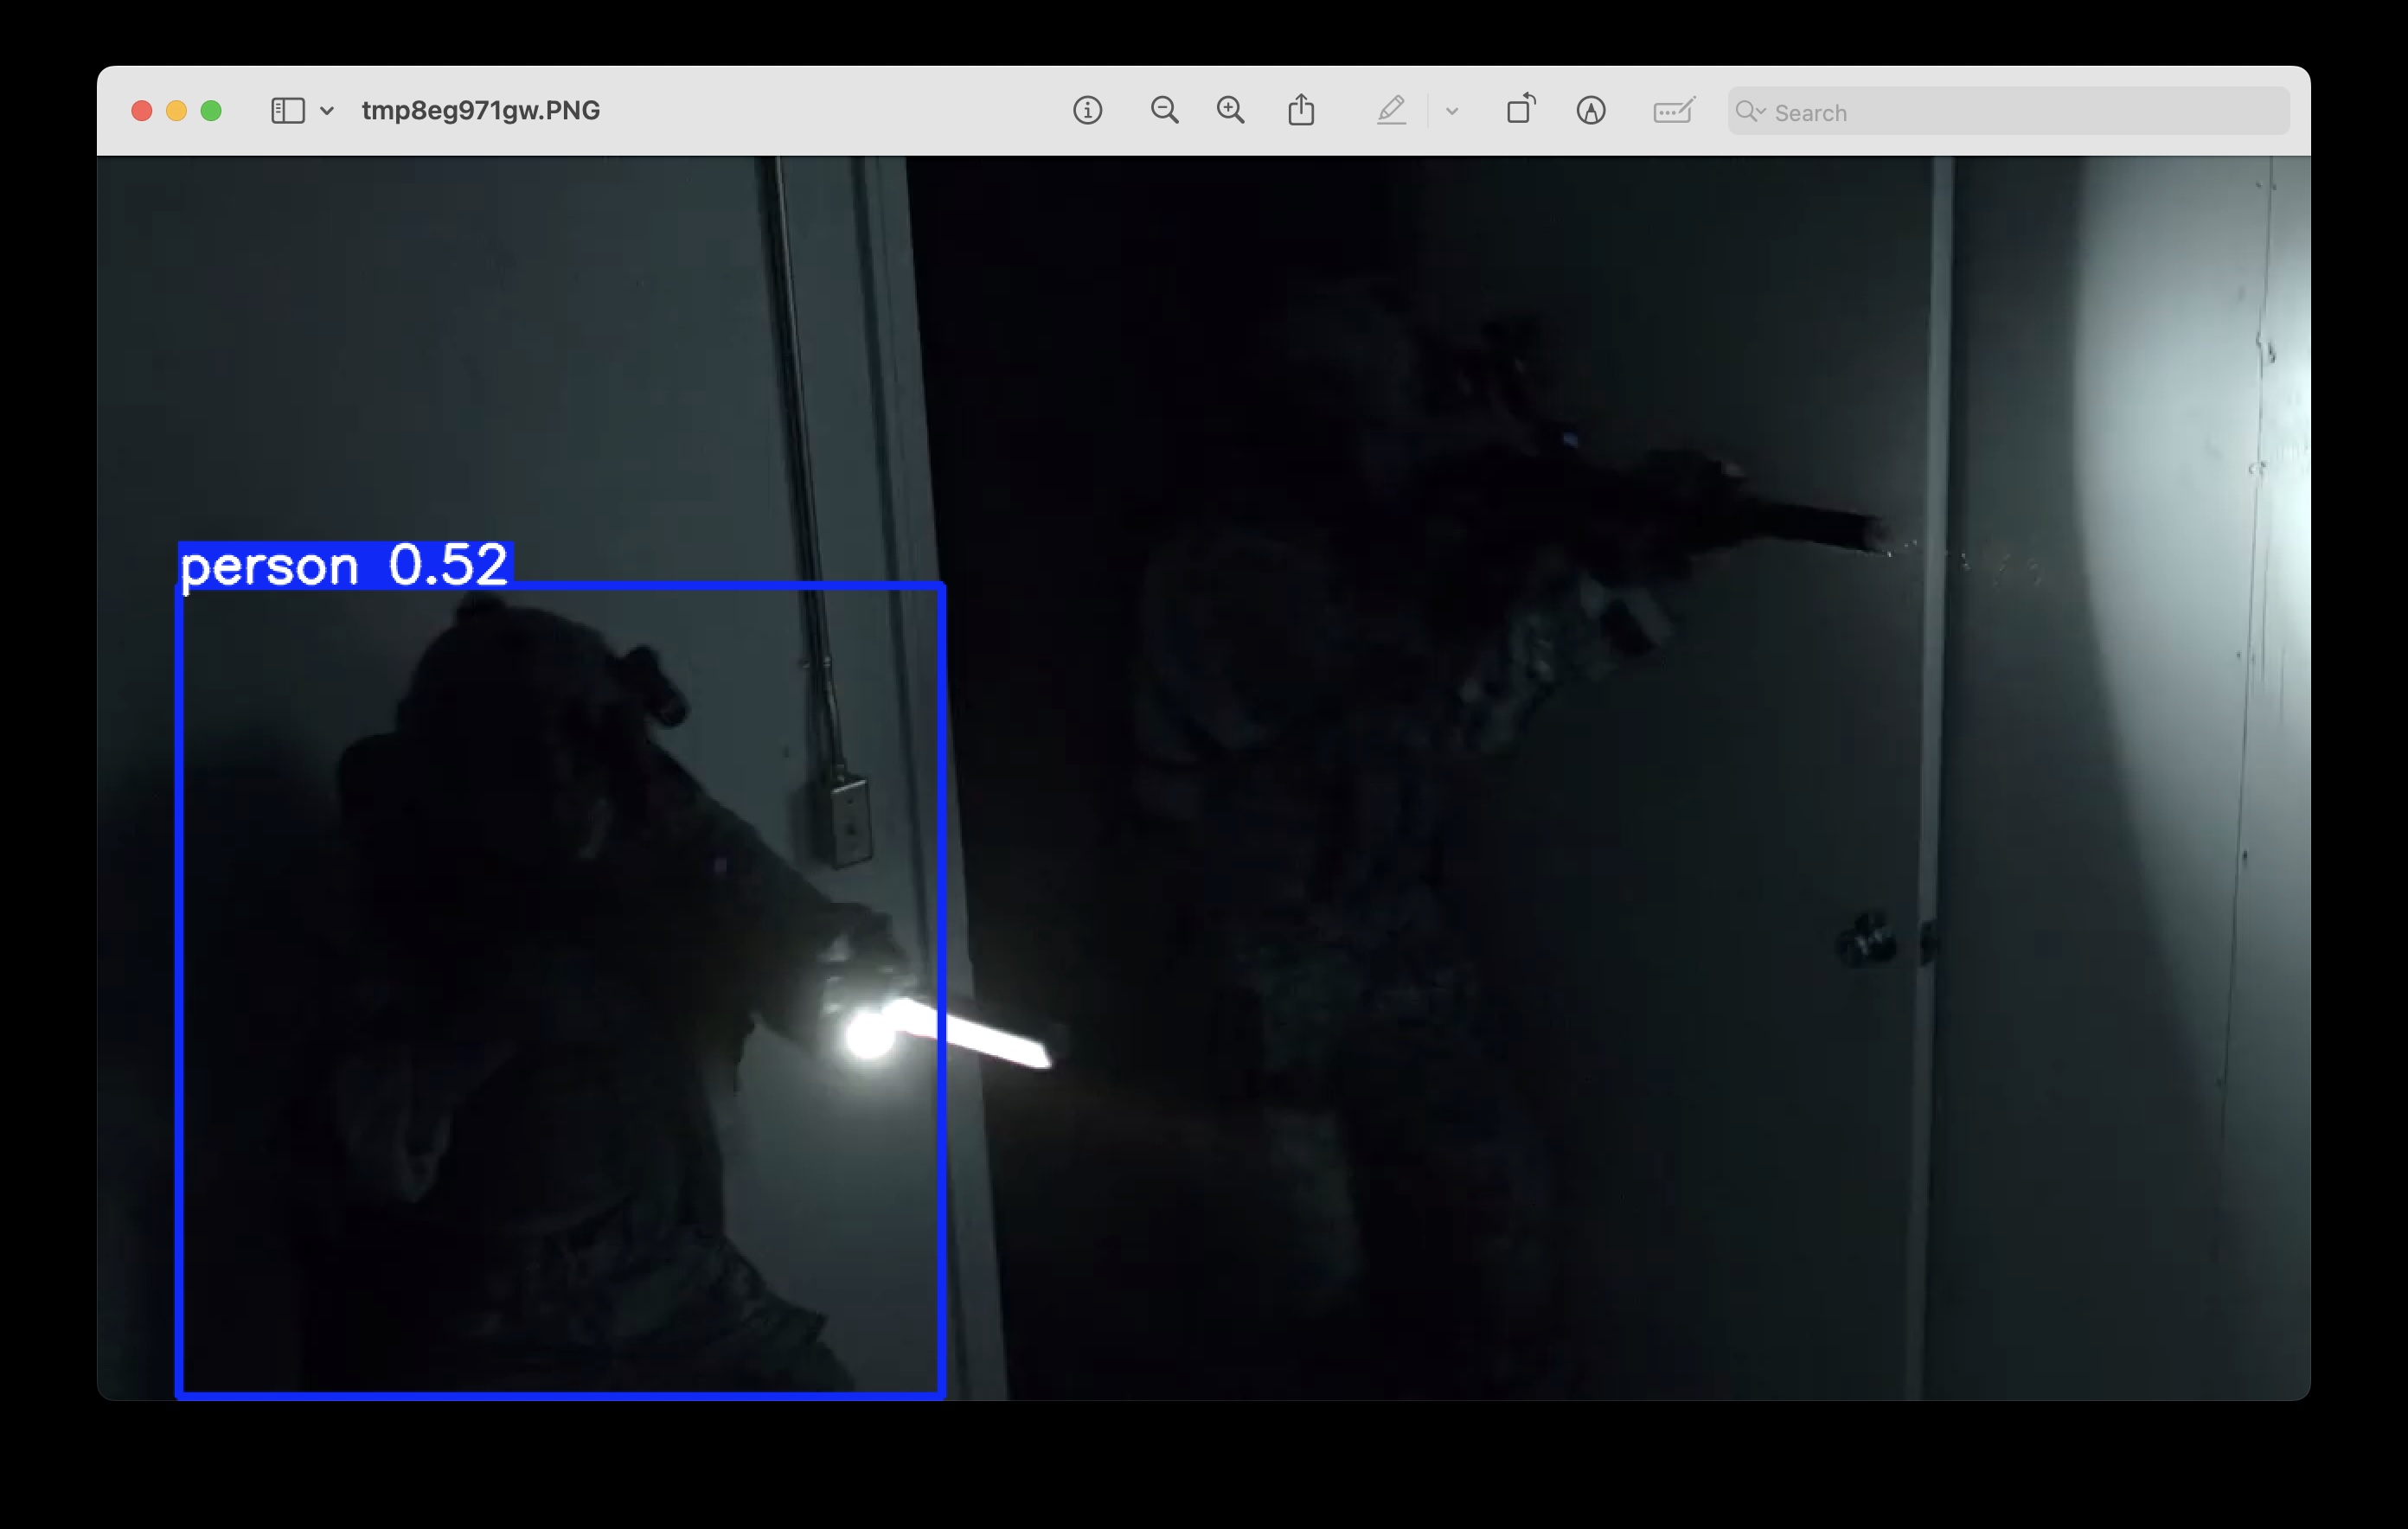Close the Preview window
Viewport: 2408px width, 1529px height.
[x=142, y=110]
